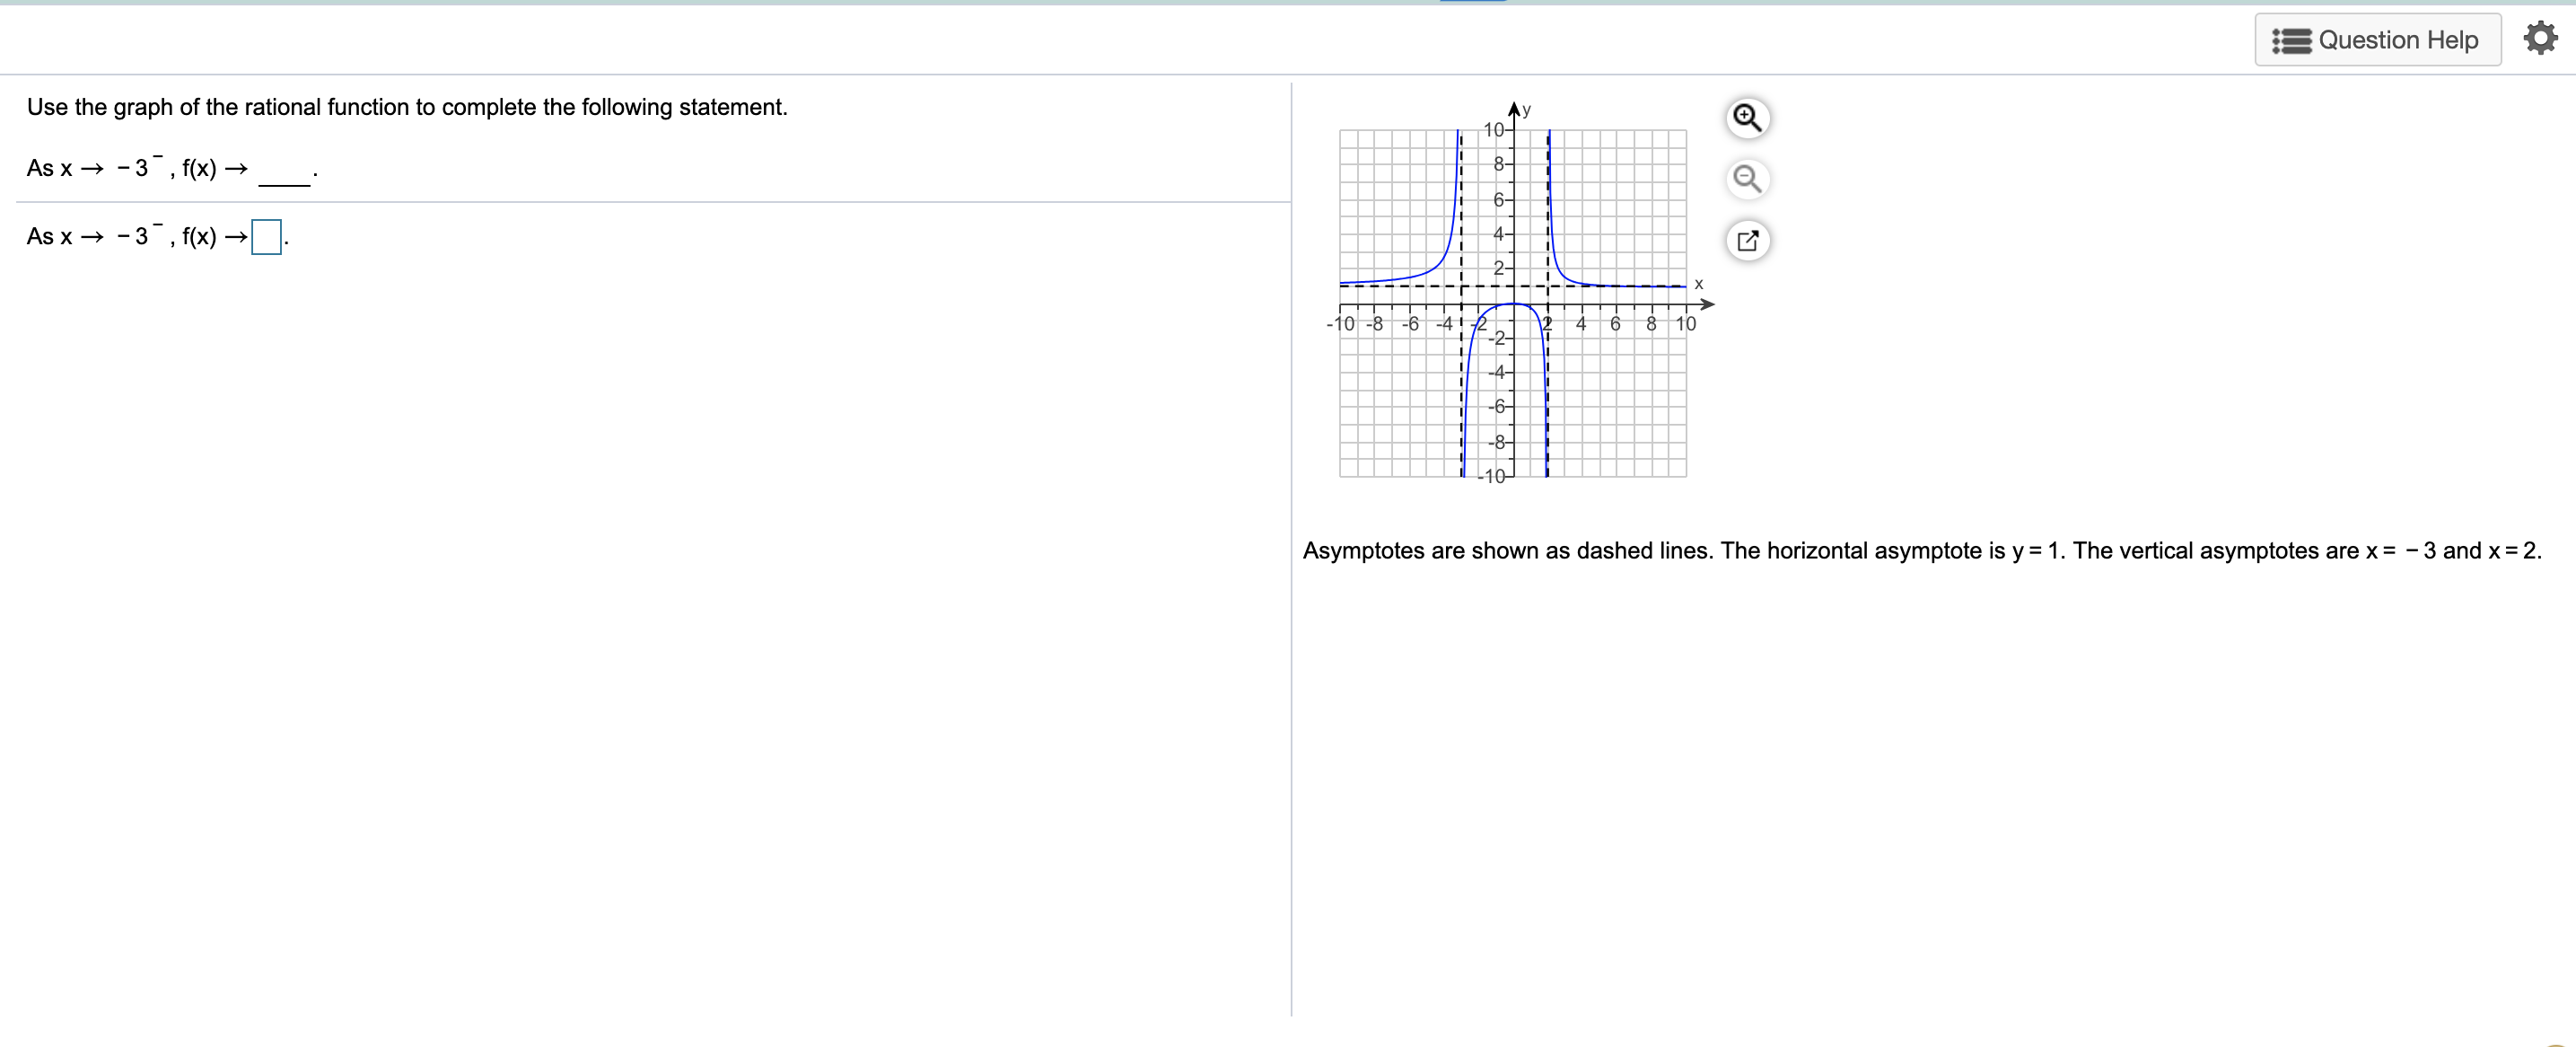Click the graph origin point
Image resolution: width=2576 pixels, height=1047 pixels.
coord(1515,304)
